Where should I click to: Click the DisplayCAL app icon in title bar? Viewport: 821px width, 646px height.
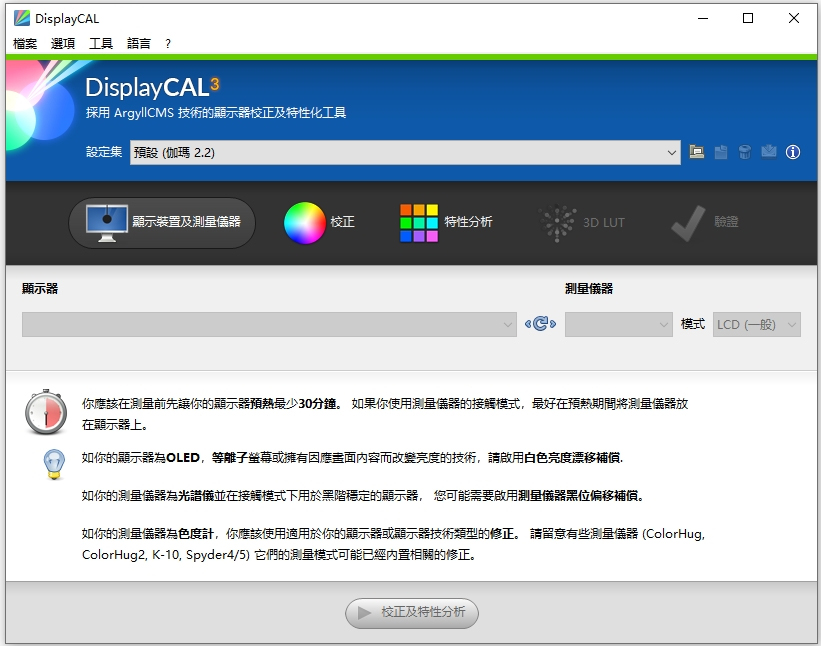point(21,18)
